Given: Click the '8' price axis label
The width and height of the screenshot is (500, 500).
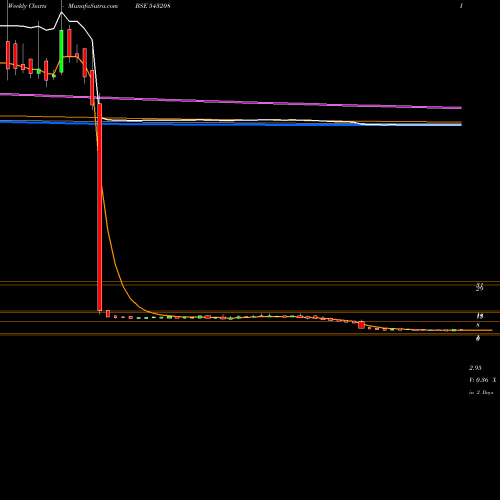Looking at the screenshot, I should pyautogui.click(x=478, y=325).
